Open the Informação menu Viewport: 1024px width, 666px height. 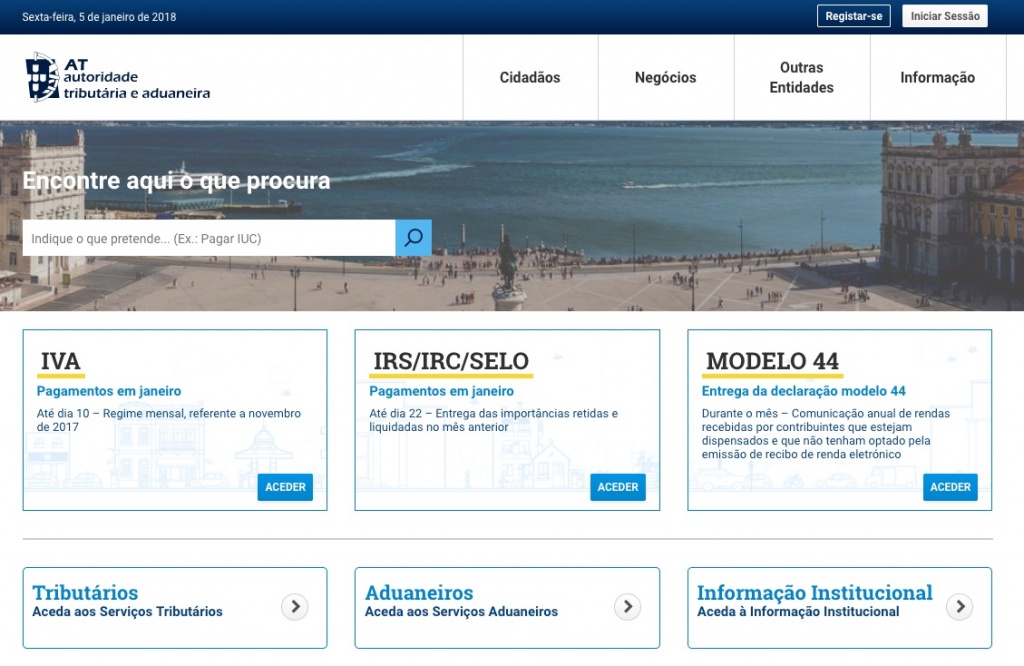point(937,77)
